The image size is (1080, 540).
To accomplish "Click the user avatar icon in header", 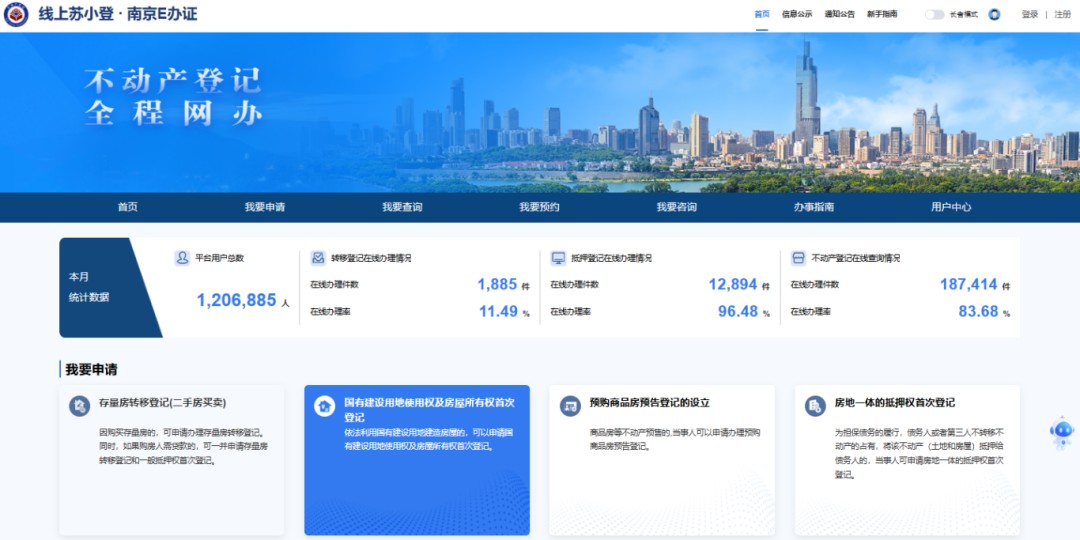I will click(x=994, y=14).
